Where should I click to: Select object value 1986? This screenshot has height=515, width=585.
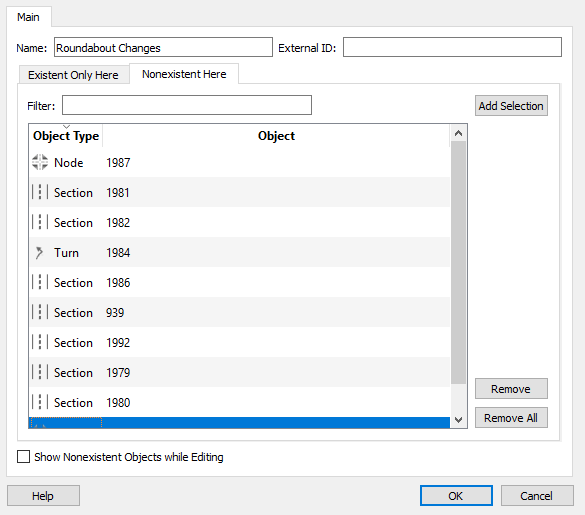[118, 283]
